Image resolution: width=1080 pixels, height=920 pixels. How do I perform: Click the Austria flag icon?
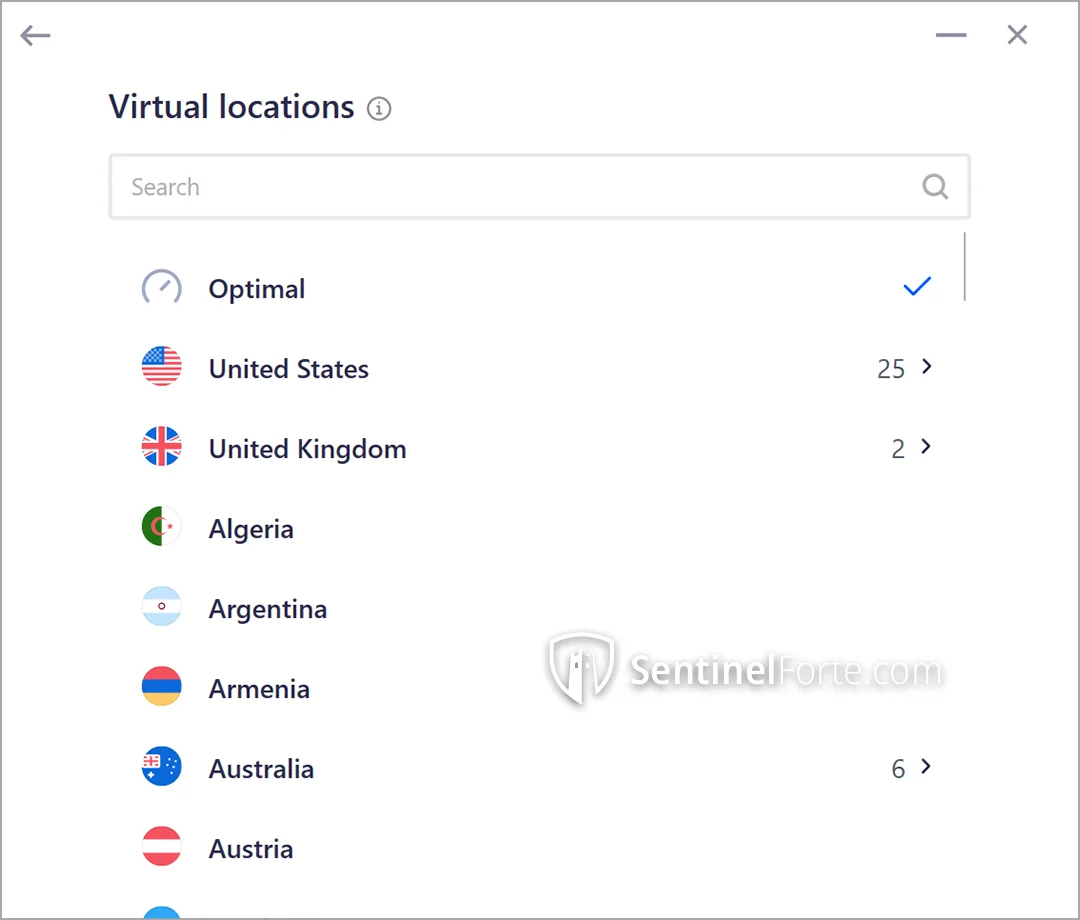tap(162, 847)
